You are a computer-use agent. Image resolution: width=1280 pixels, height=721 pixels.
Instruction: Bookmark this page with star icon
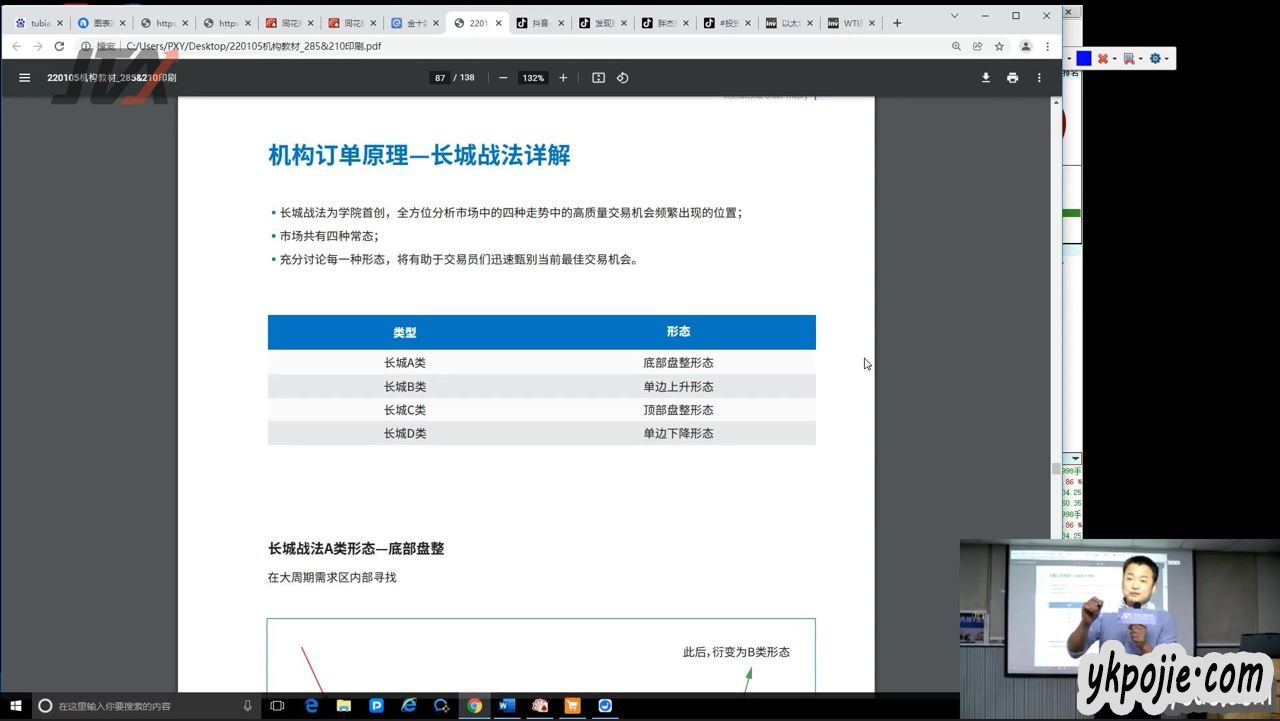pos(999,46)
